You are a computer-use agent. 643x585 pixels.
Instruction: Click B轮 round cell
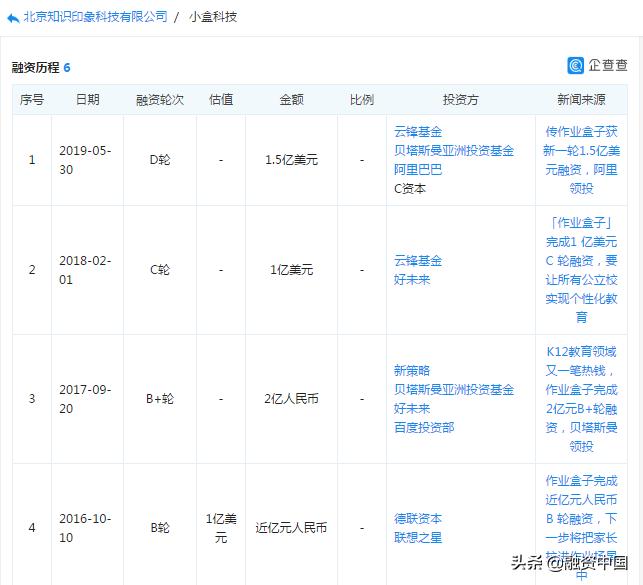pos(160,528)
